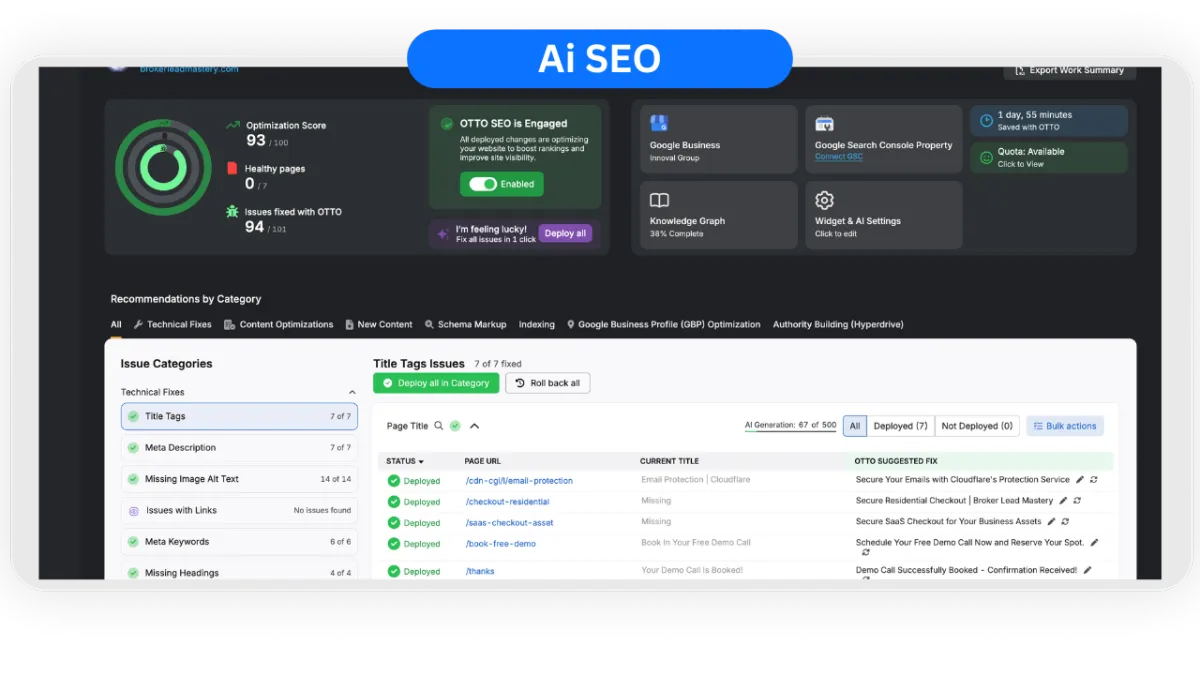This screenshot has width=1200, height=675.
Task: Click the Issues with Links purple icon
Action: point(133,510)
